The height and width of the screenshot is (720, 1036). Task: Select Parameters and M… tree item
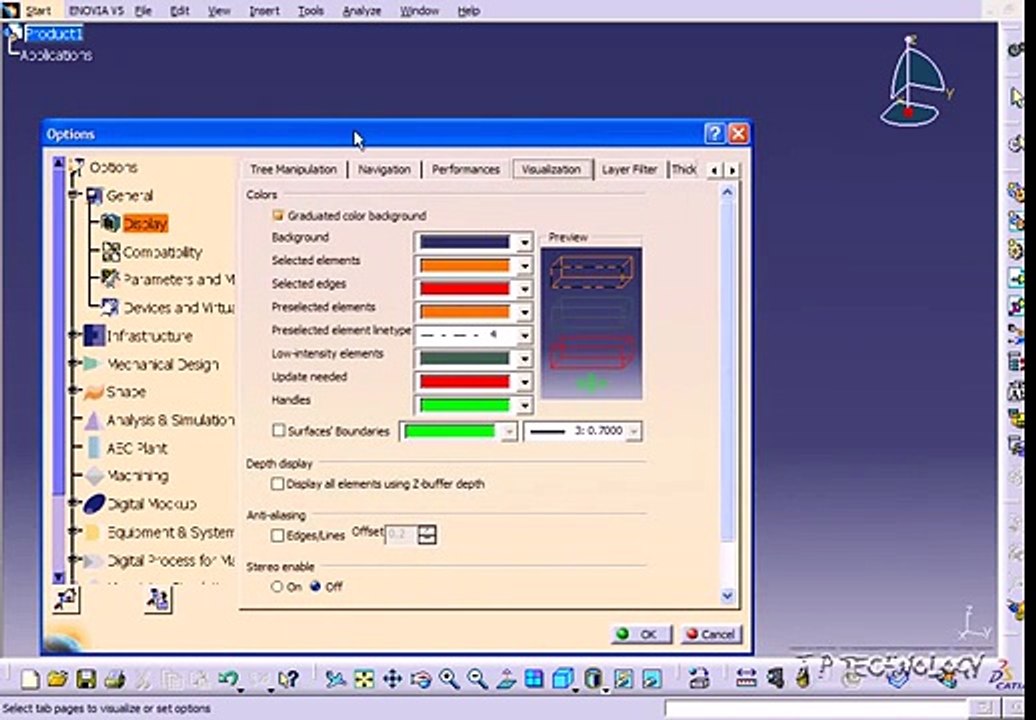point(178,279)
